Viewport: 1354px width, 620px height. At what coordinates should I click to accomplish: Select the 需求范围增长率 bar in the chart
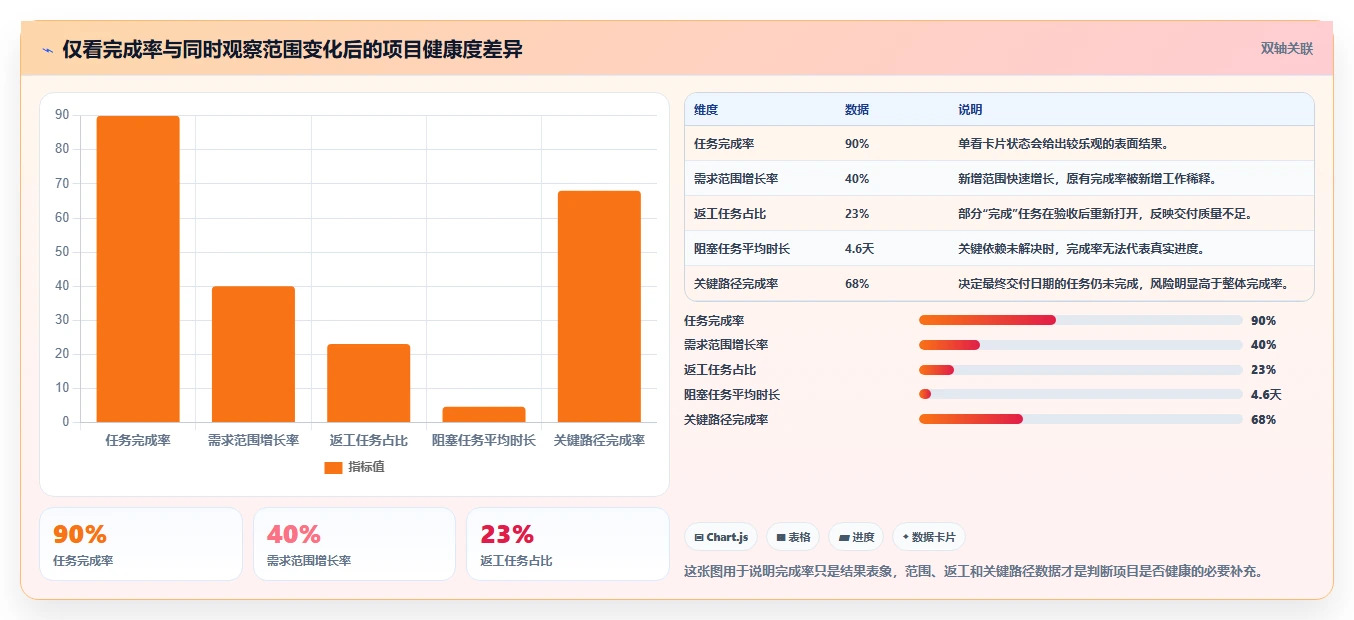click(x=253, y=354)
